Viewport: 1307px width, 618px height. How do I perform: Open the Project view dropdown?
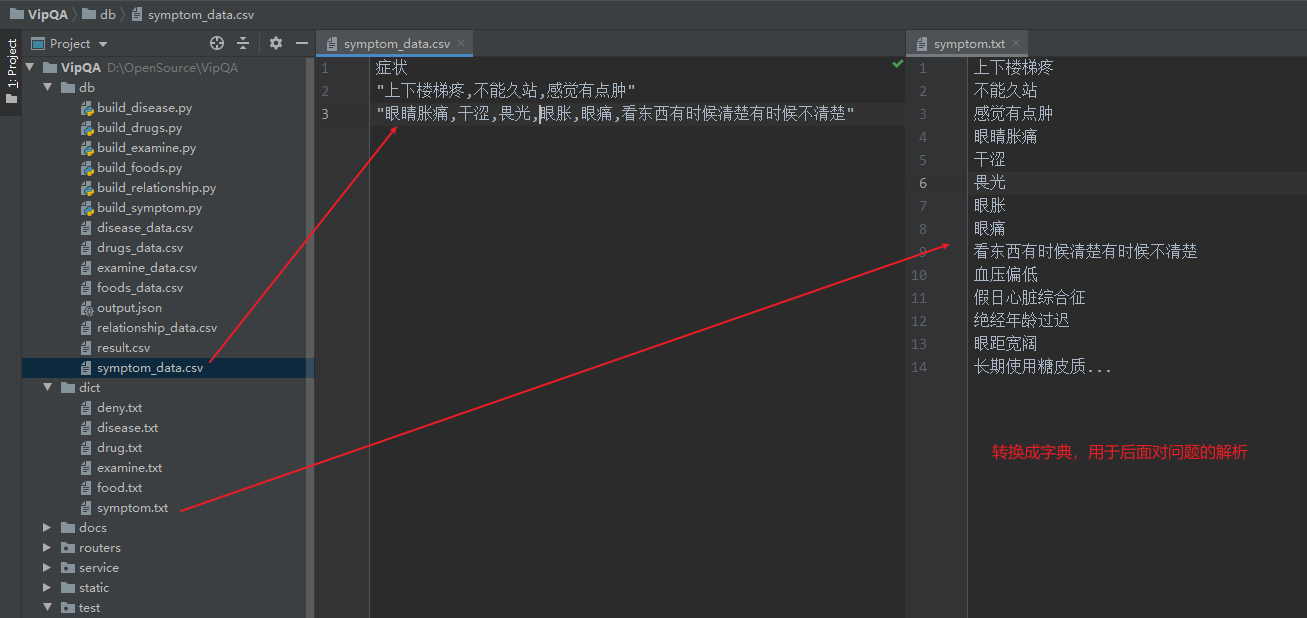[70, 43]
